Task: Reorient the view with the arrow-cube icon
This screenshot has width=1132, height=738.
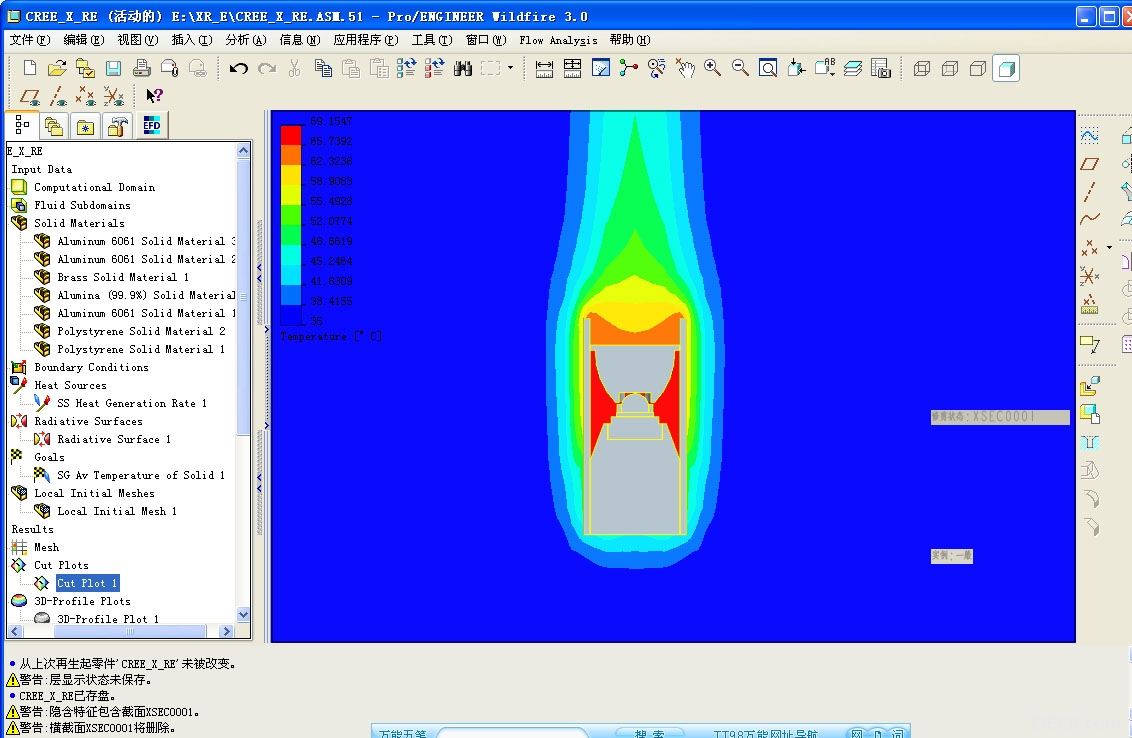Action: [x=796, y=69]
